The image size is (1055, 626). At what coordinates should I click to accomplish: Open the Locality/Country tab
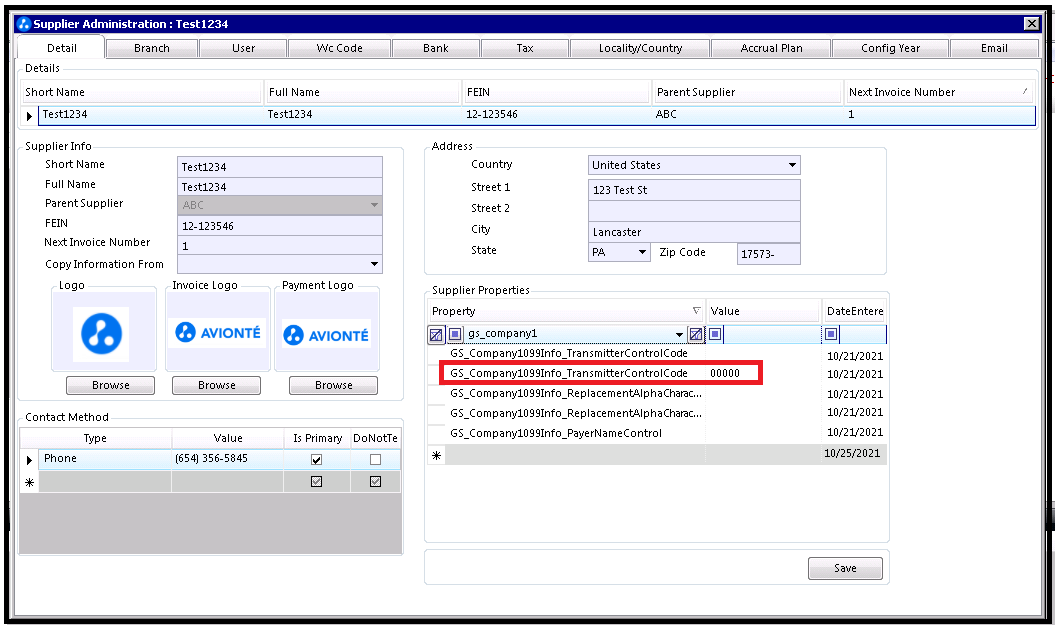point(641,48)
